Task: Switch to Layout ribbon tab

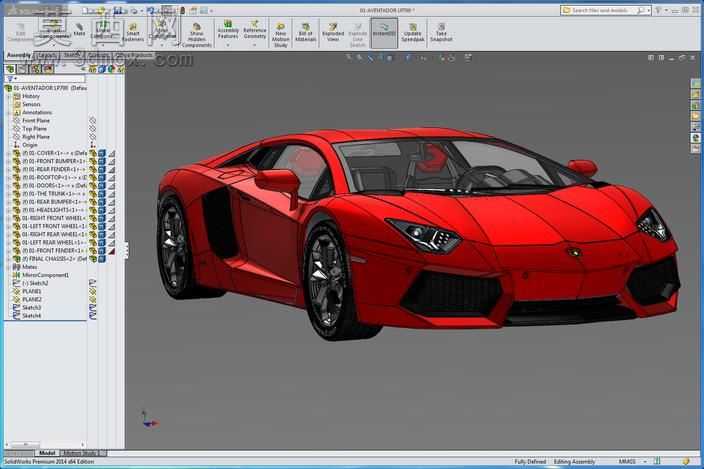Action: click(x=47, y=55)
